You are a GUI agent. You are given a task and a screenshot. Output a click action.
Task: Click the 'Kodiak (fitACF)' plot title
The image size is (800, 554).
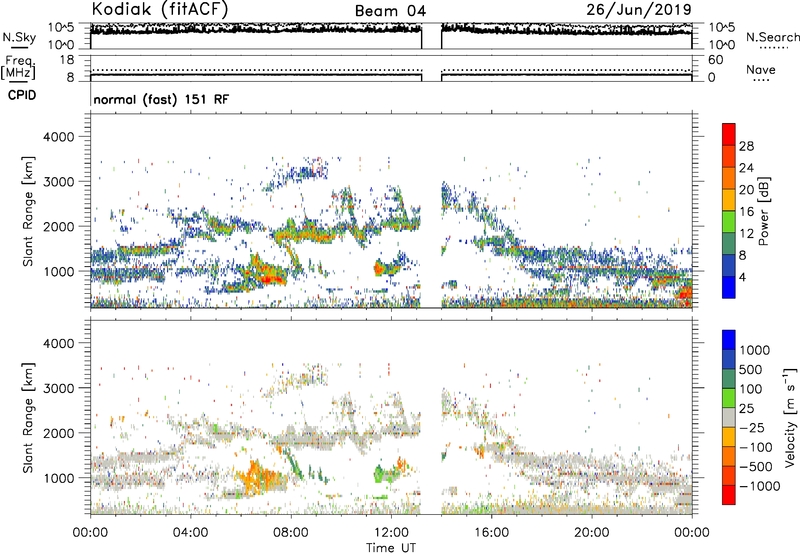tap(160, 9)
